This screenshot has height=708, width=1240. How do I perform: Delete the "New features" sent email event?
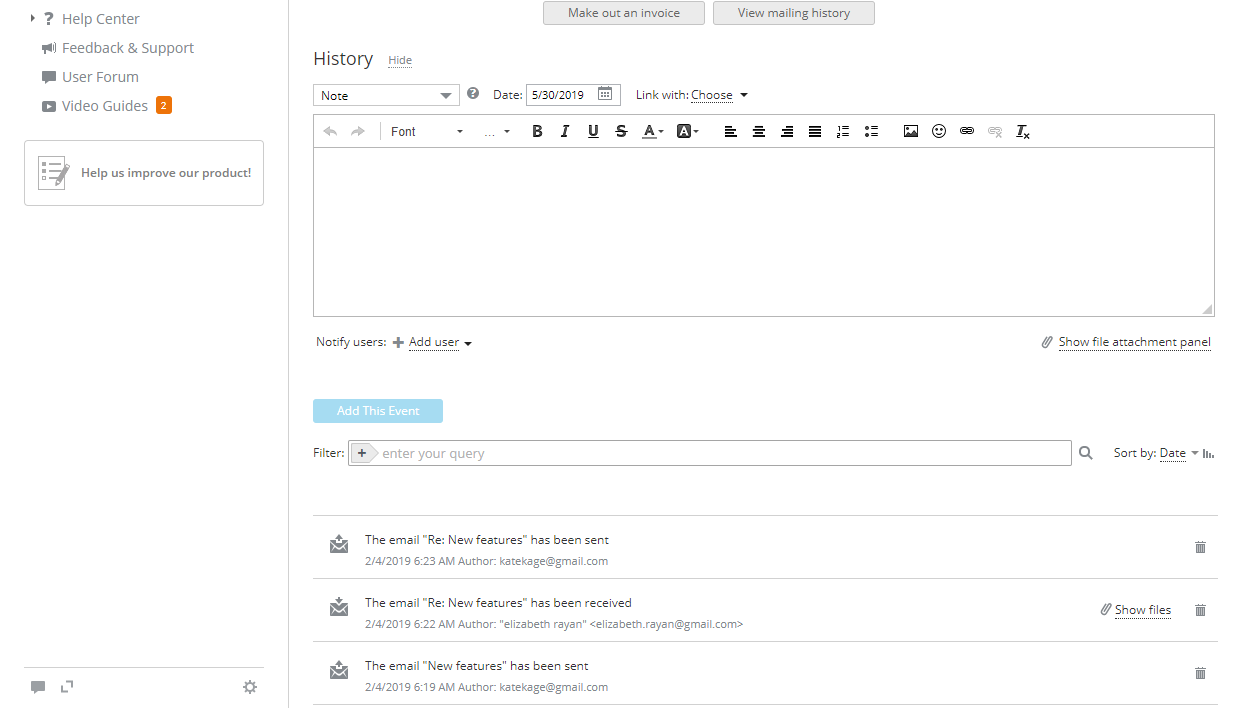[1200, 673]
